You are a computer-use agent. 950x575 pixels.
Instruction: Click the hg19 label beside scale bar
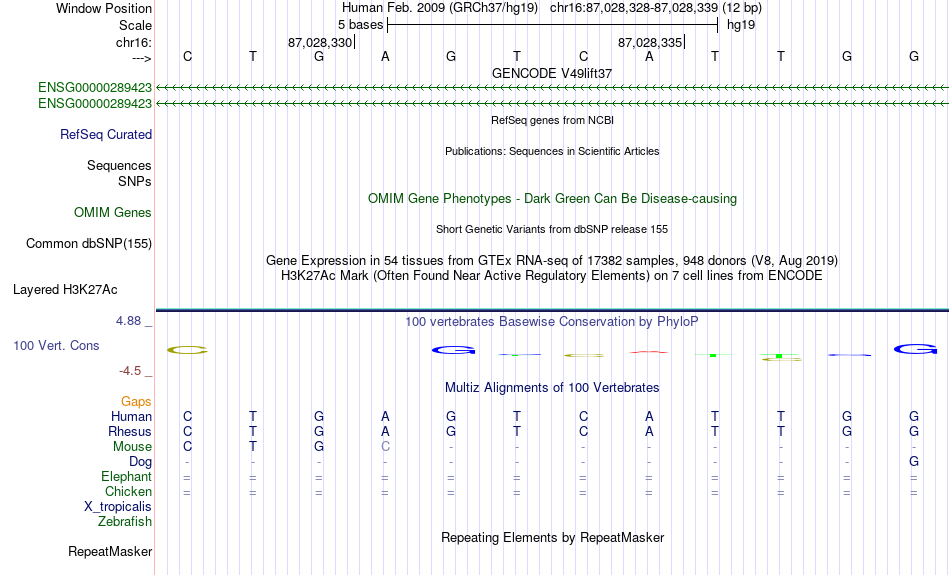pos(741,25)
